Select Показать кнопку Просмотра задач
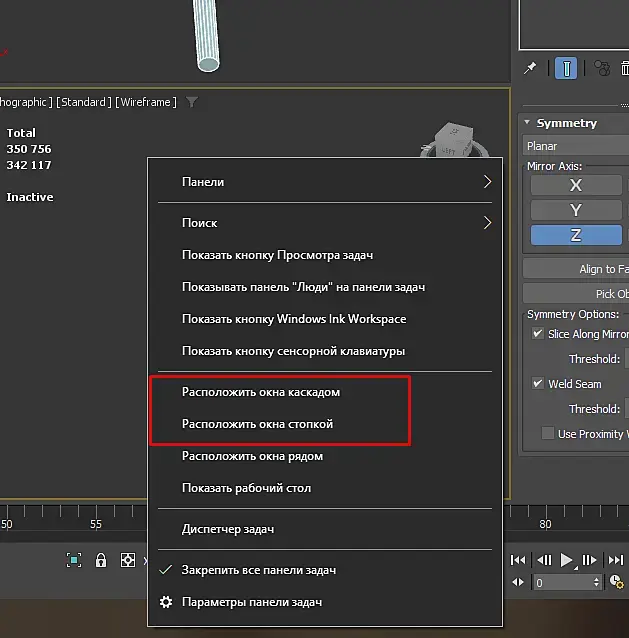Screen dimensions: 629x638 (x=325, y=255)
